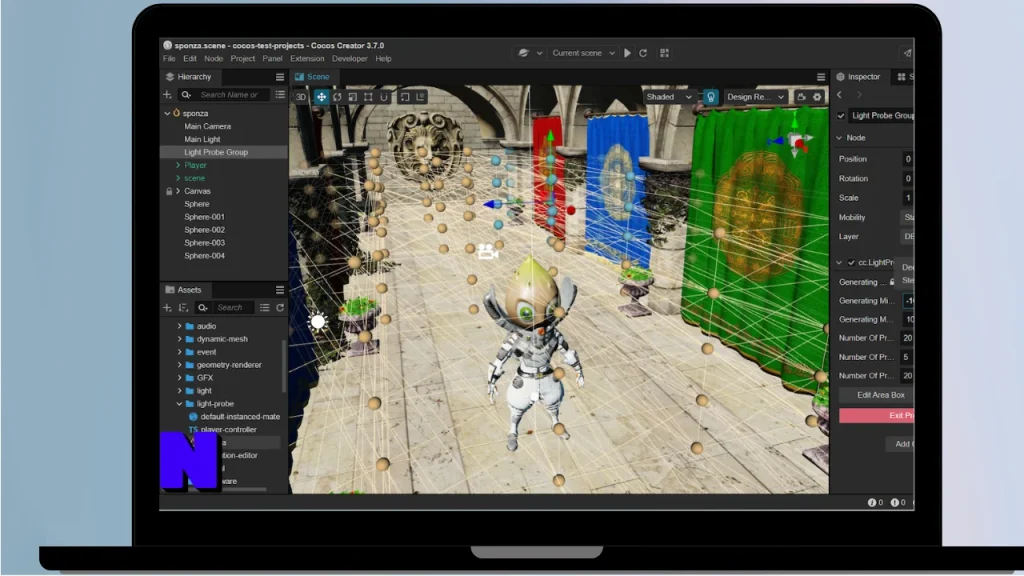Open the Node menu
This screenshot has height=576, width=1024.
tap(214, 59)
